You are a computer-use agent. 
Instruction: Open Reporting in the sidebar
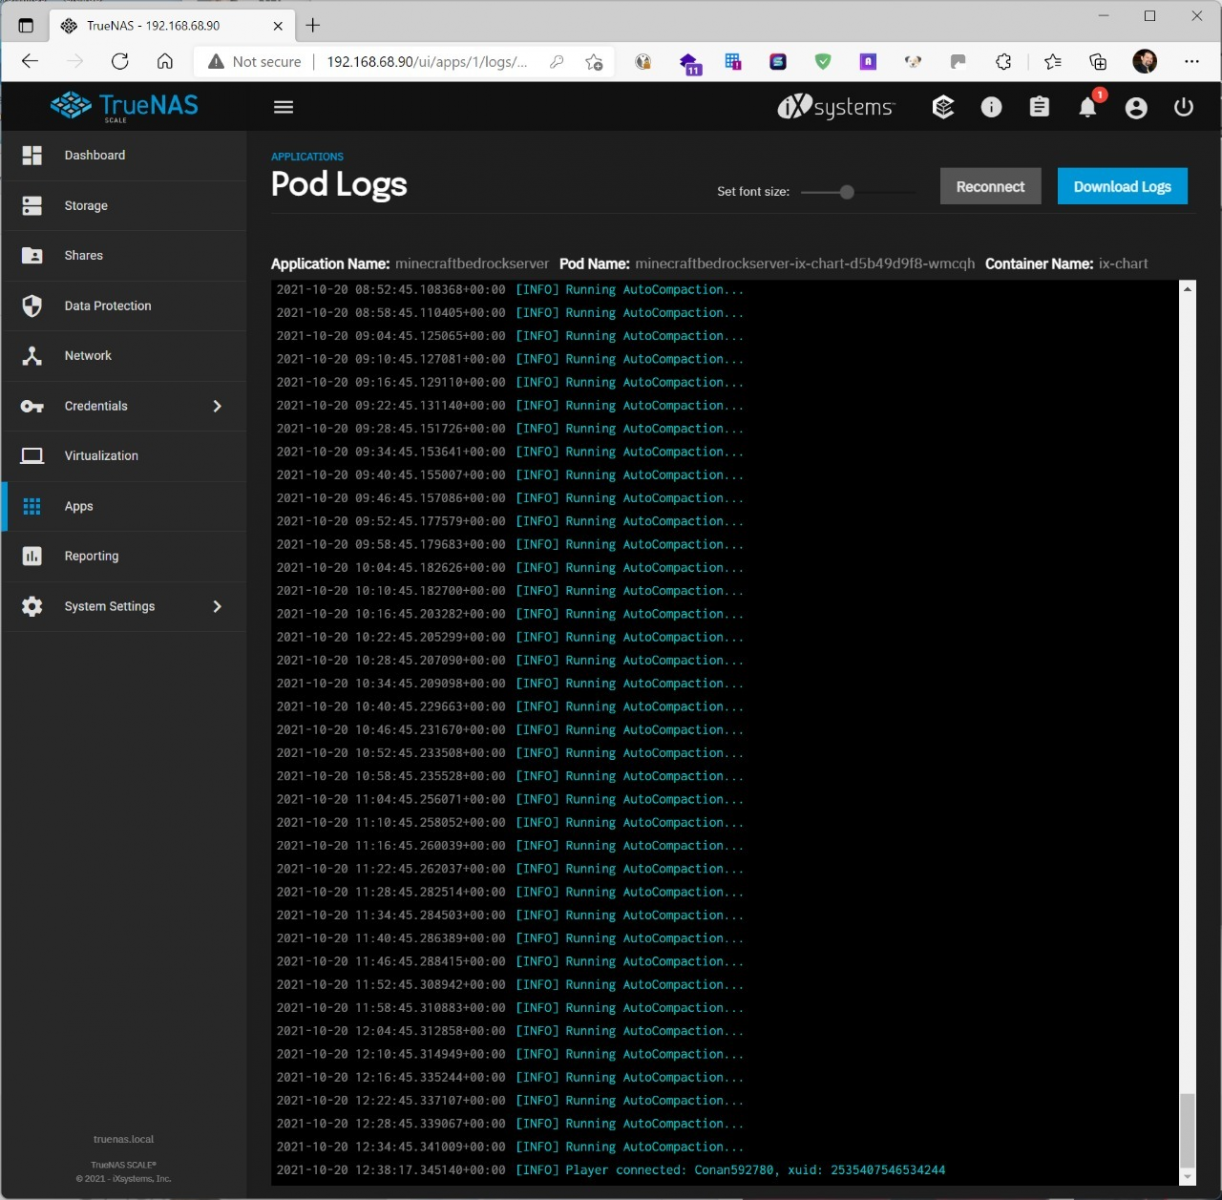[124, 556]
